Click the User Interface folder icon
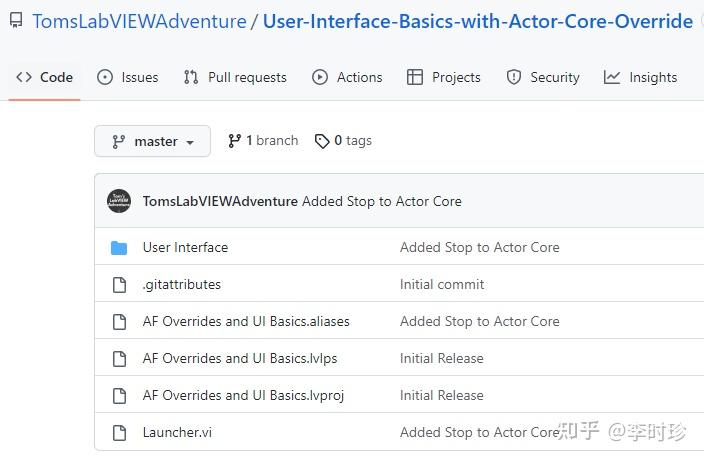This screenshot has height=460, width=704. point(119,248)
